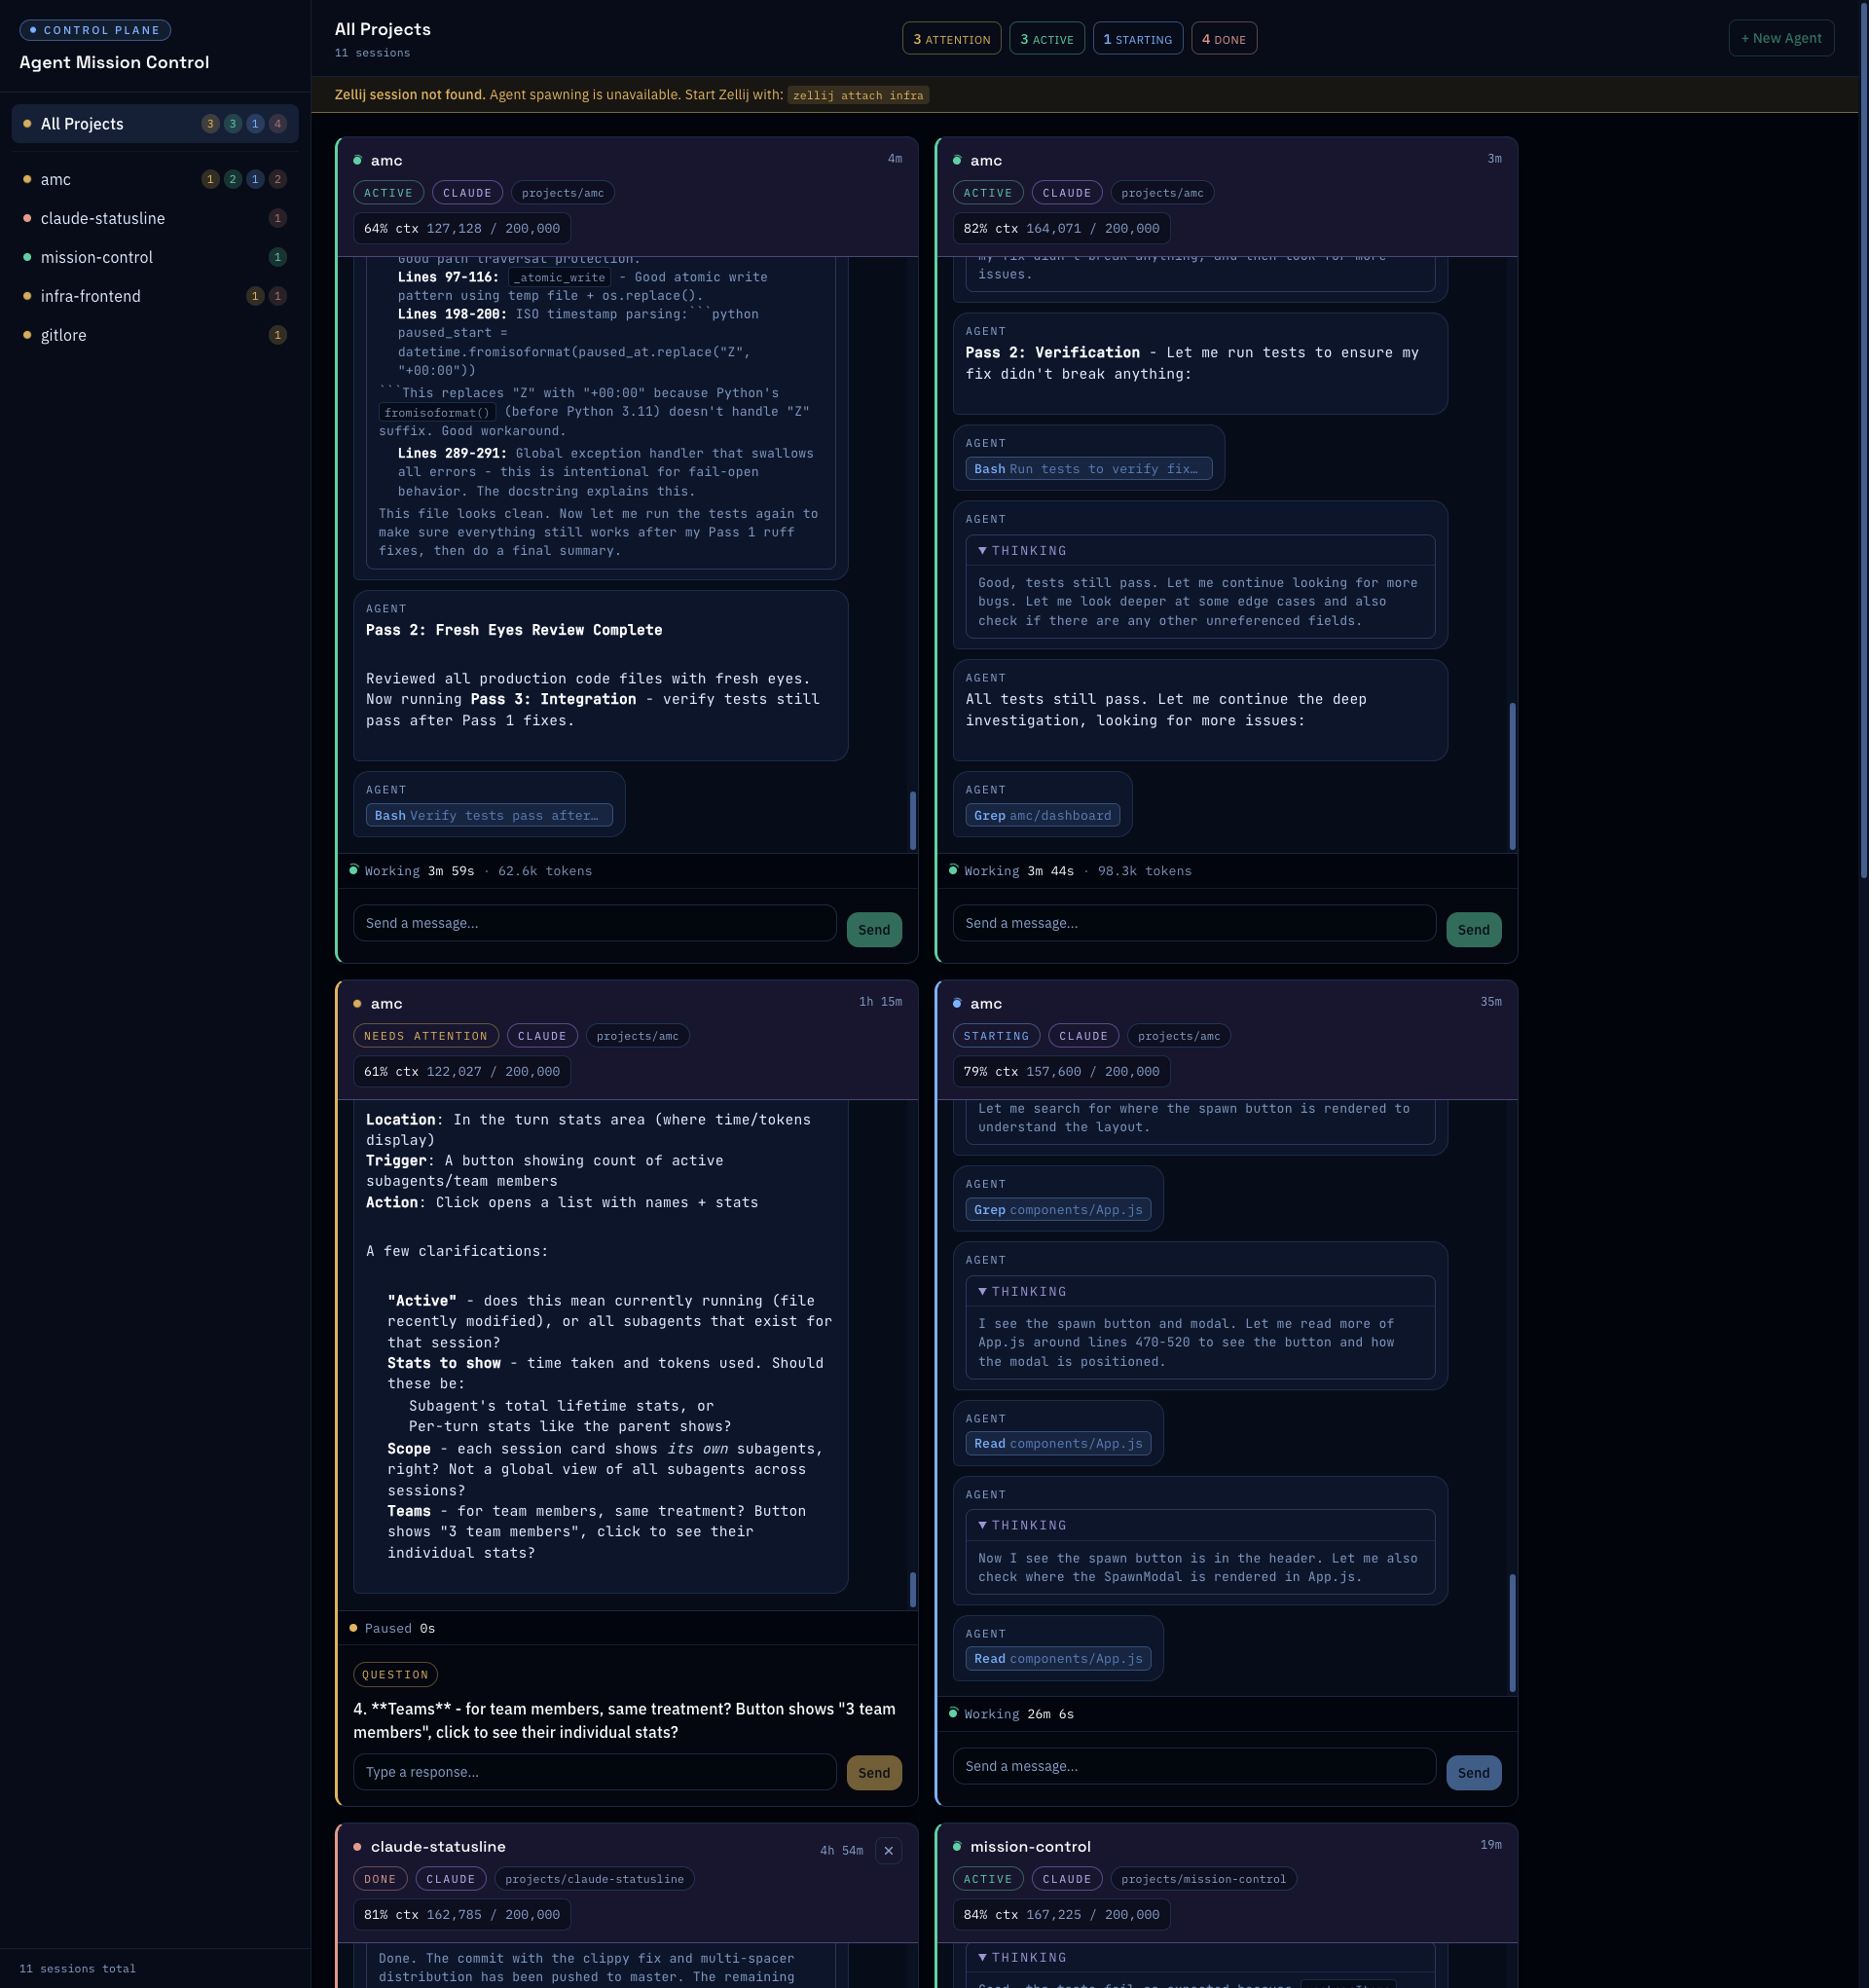
Task: Click Send on the needs-attention question card
Action: pyautogui.click(x=873, y=1773)
